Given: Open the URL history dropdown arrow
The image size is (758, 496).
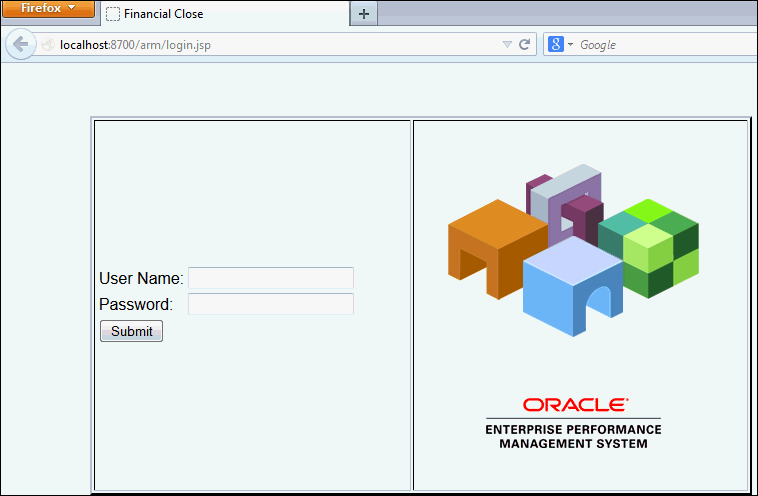Looking at the screenshot, I should point(507,44).
